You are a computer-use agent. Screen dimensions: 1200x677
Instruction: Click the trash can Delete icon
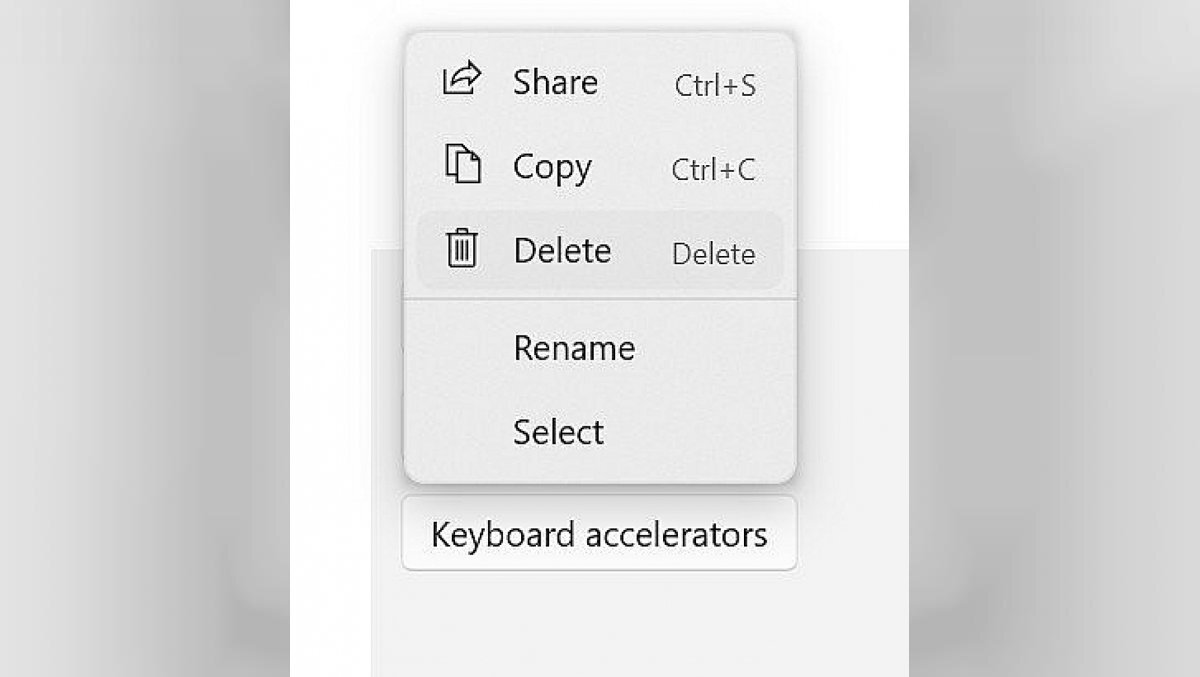(462, 248)
